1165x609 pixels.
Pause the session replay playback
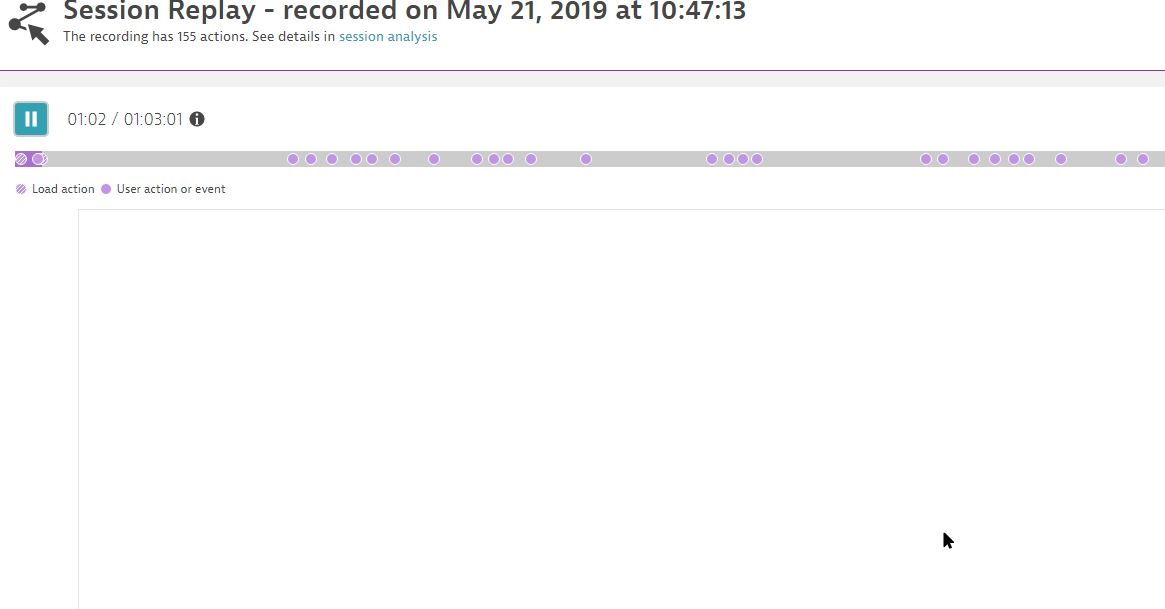tap(31, 119)
